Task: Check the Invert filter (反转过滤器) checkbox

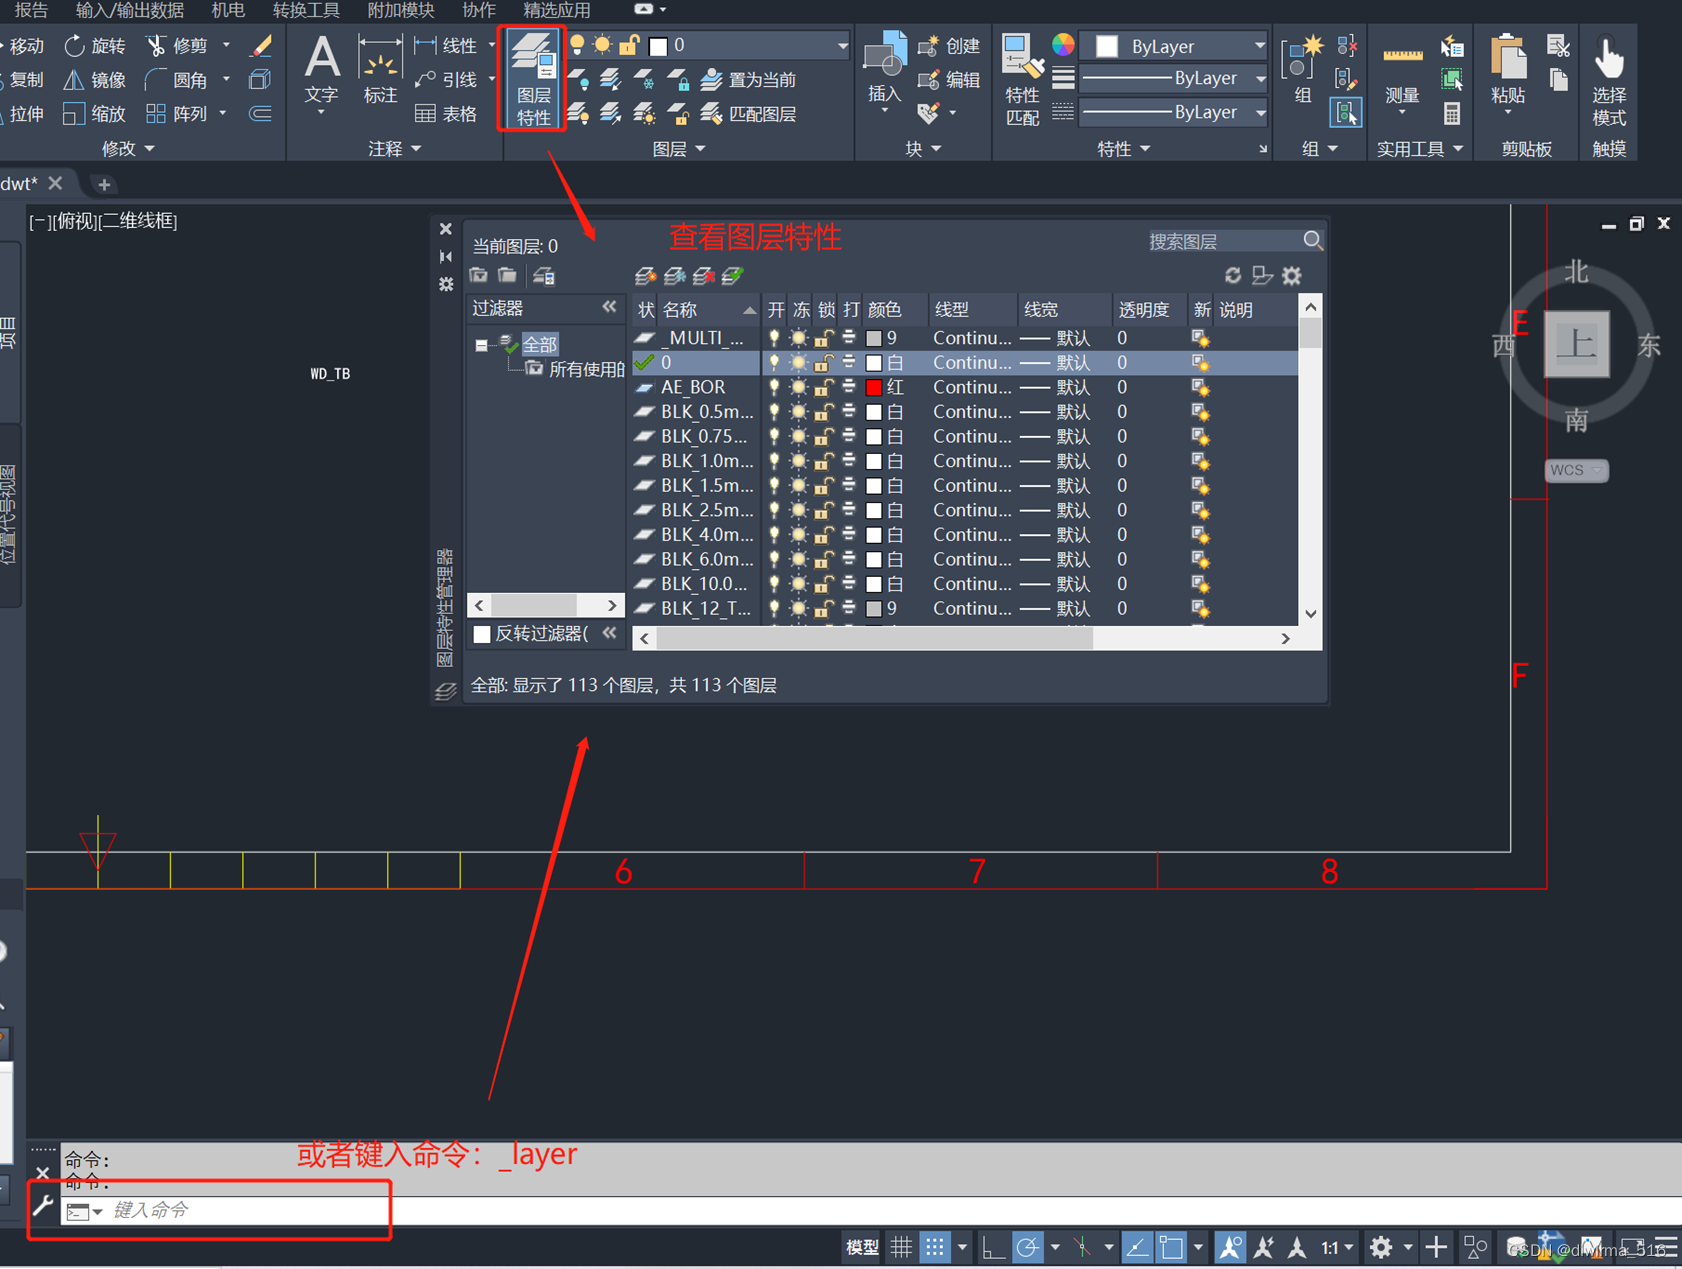Action: [482, 634]
